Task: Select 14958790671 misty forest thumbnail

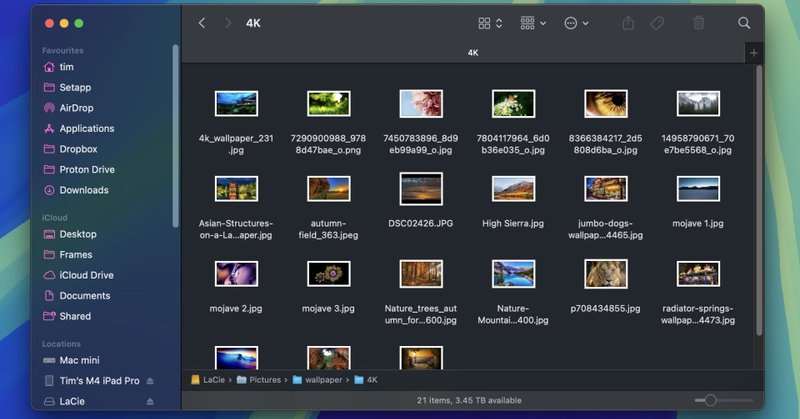Action: tap(698, 104)
